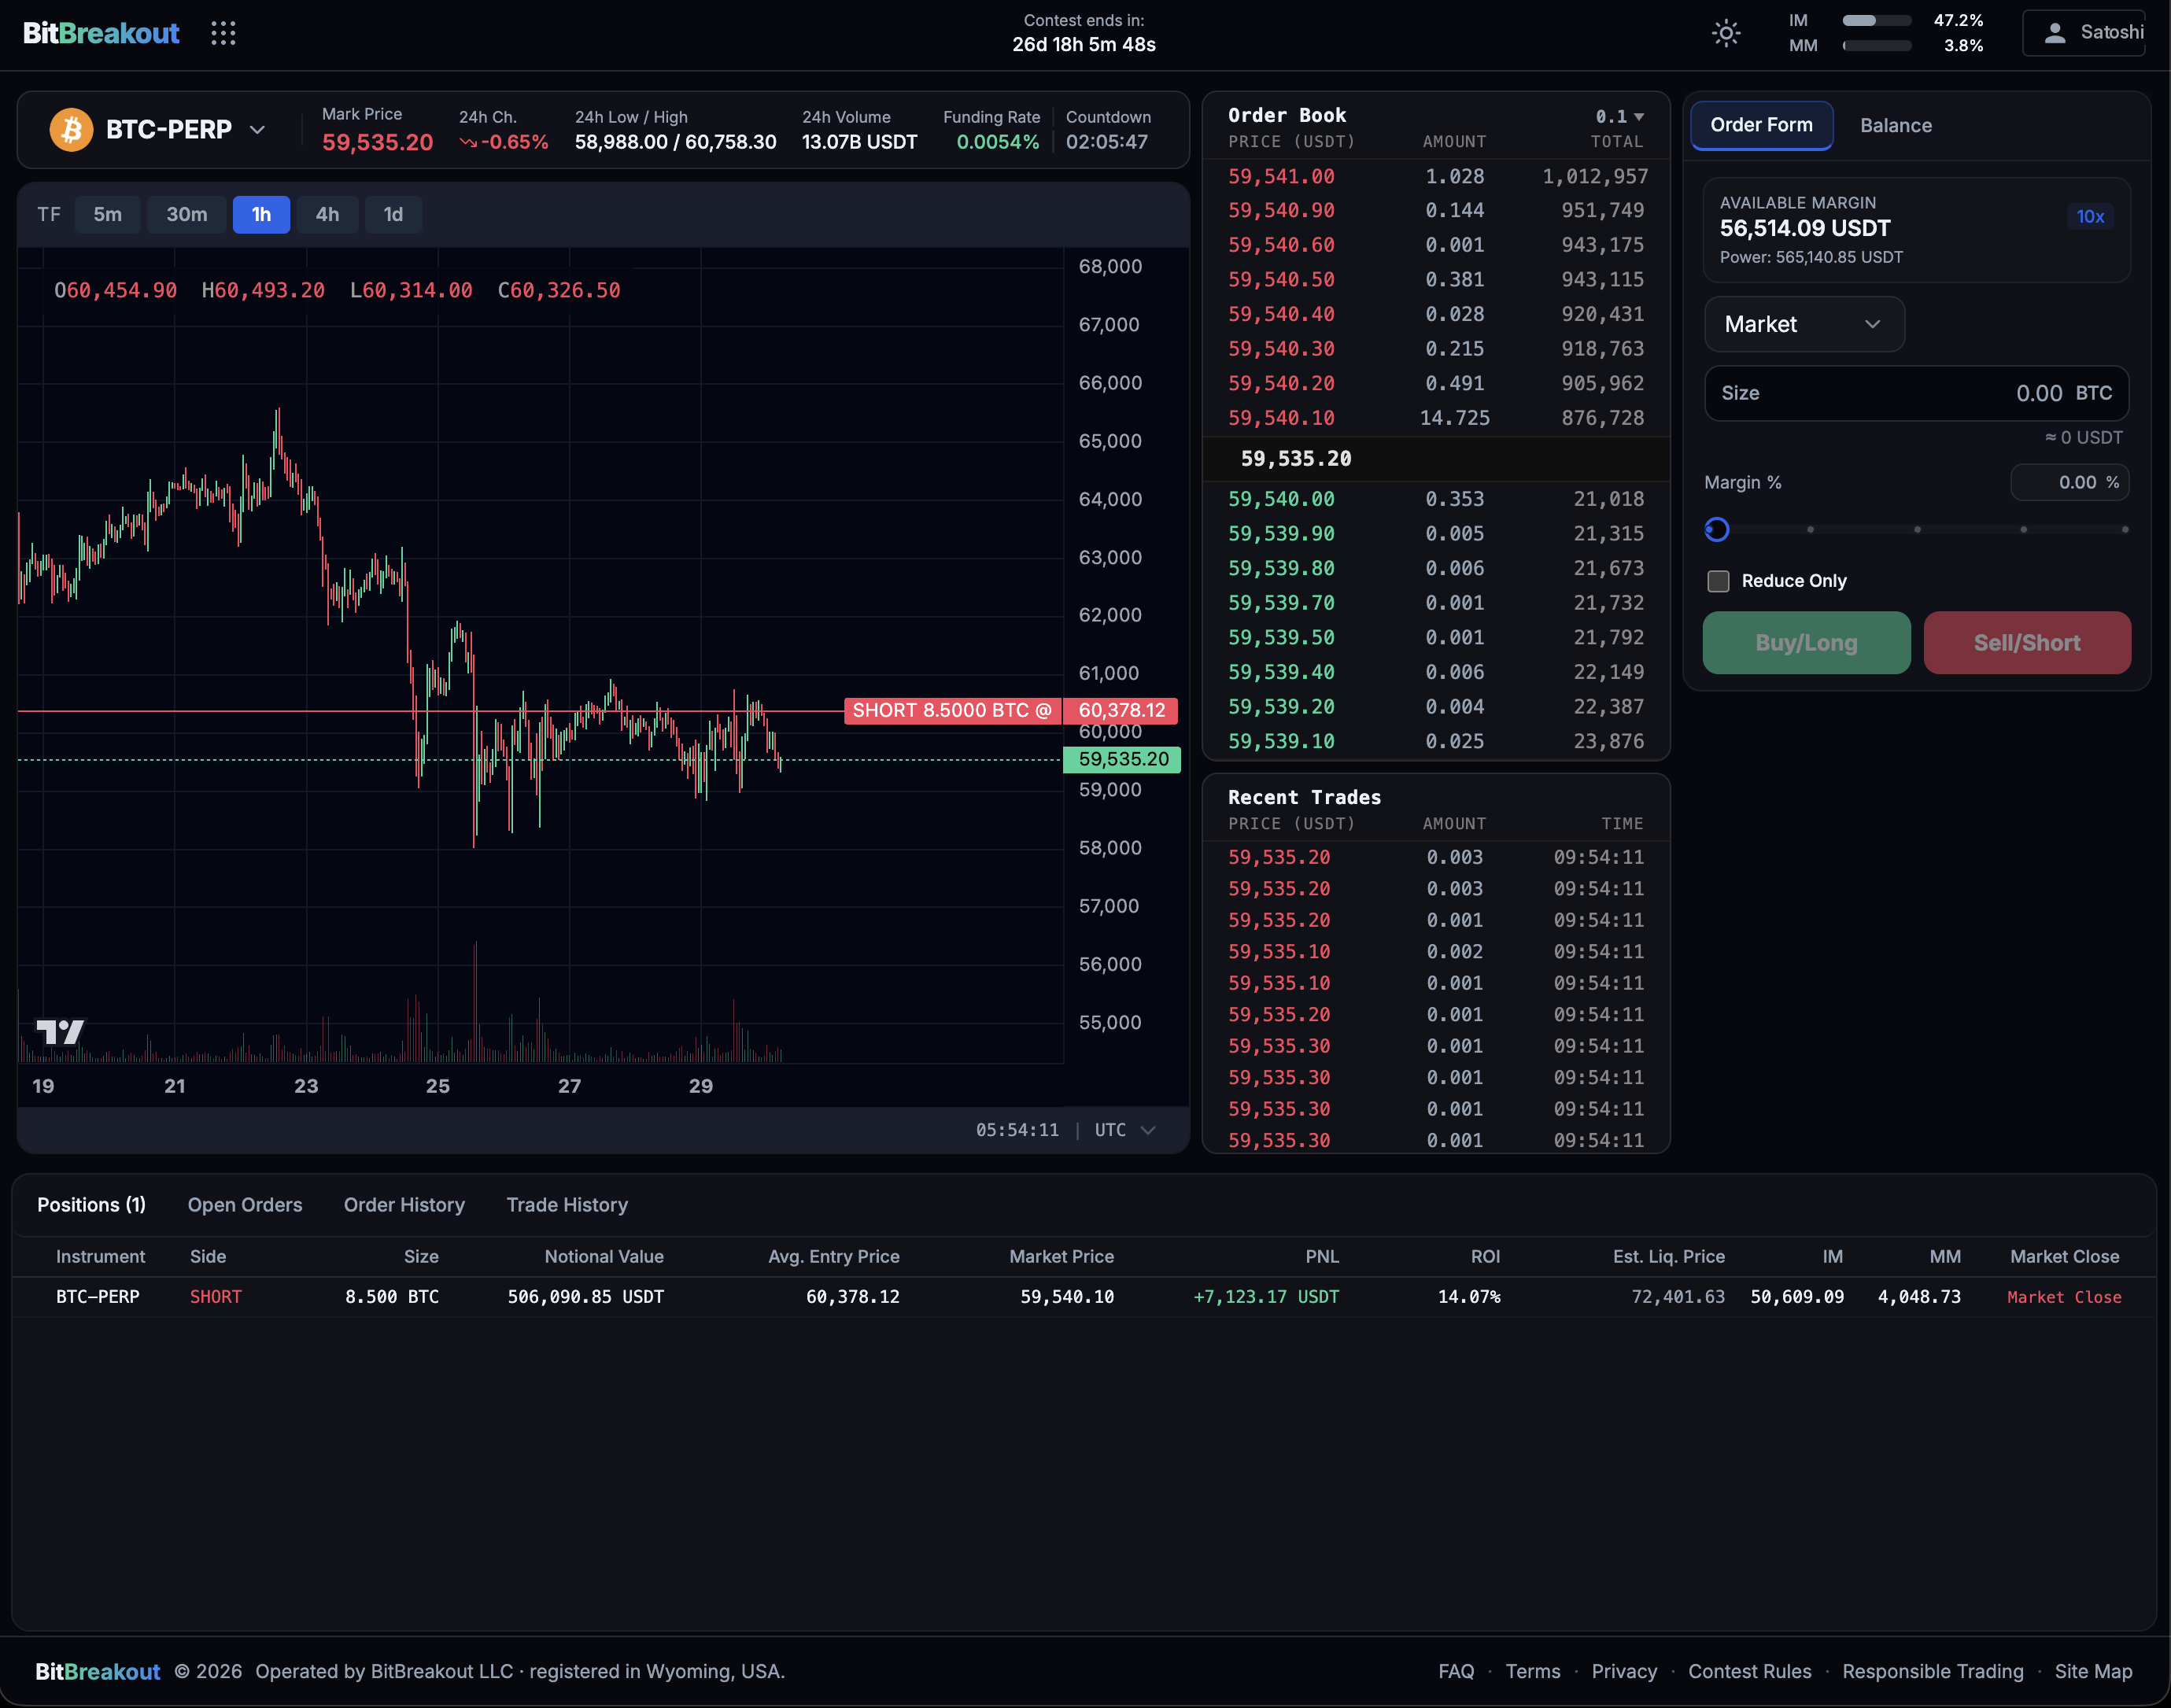Click the MM 3.8% progress bar
This screenshot has width=2171, height=1708.
[1877, 46]
